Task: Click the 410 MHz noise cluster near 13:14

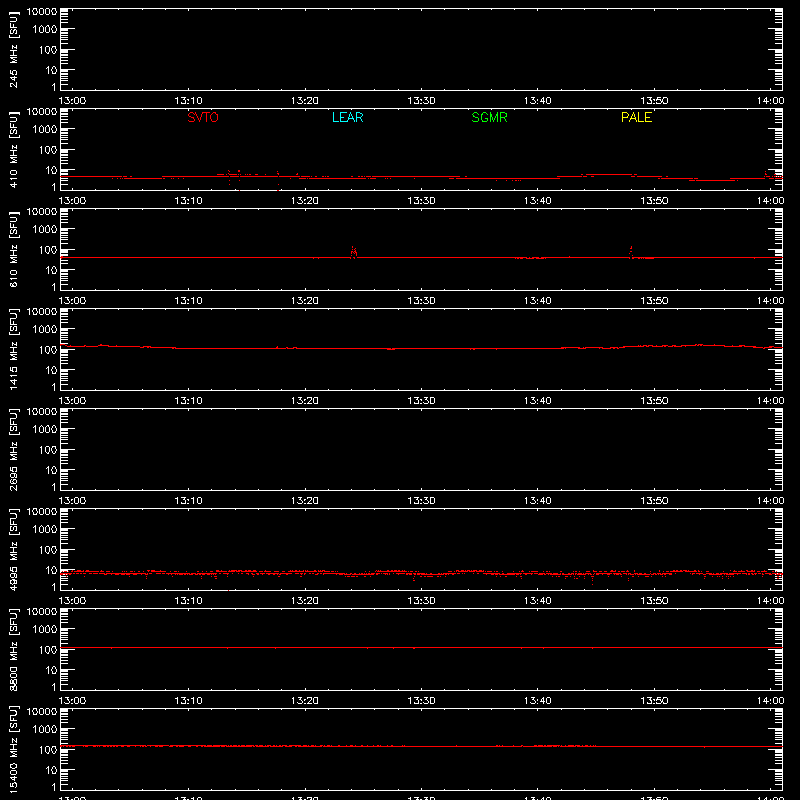Action: click(x=234, y=179)
